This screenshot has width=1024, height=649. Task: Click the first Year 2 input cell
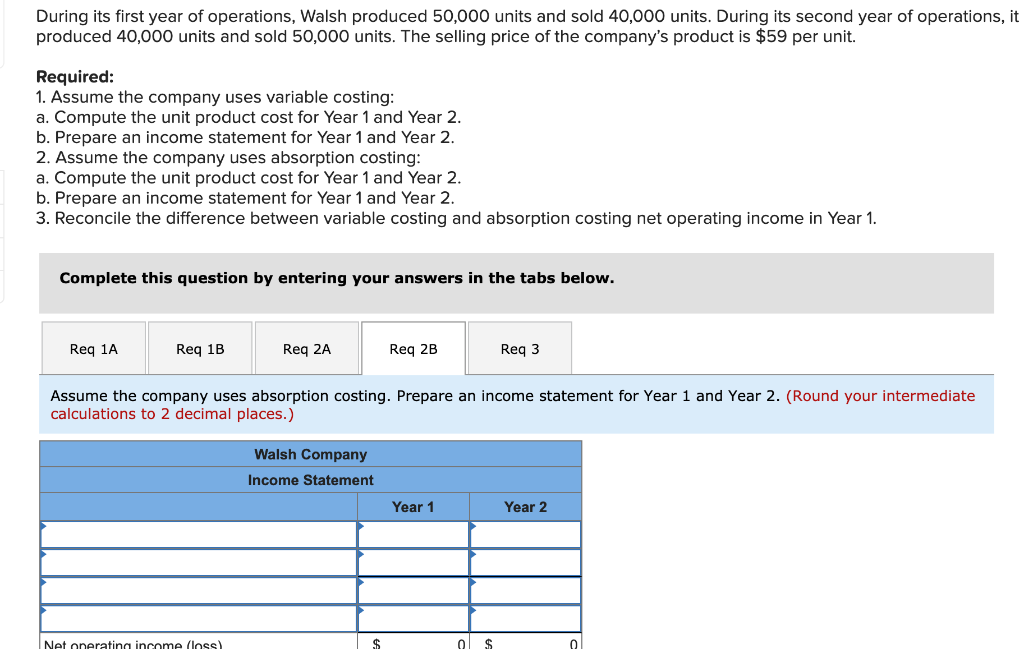[525, 534]
